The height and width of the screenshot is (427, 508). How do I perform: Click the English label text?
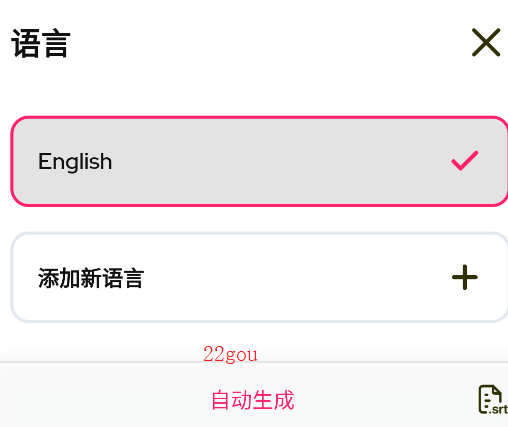[75, 162]
